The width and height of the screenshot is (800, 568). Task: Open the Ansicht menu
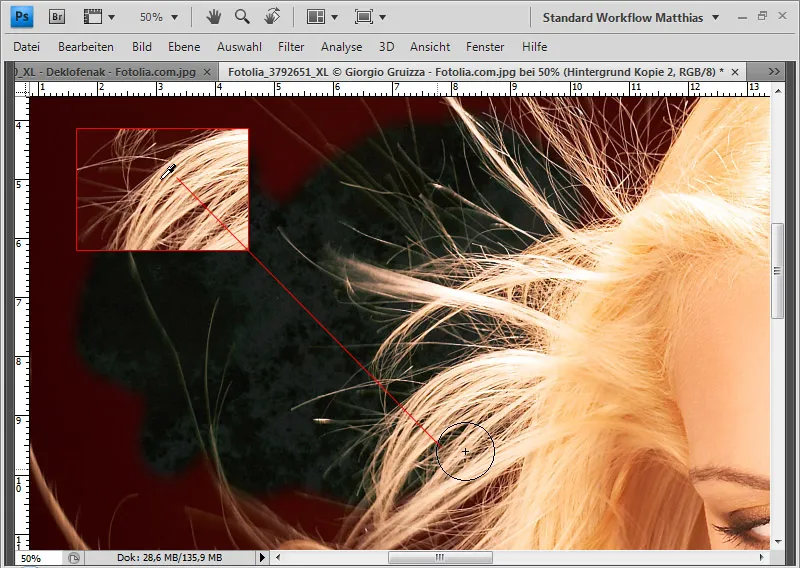[x=430, y=47]
